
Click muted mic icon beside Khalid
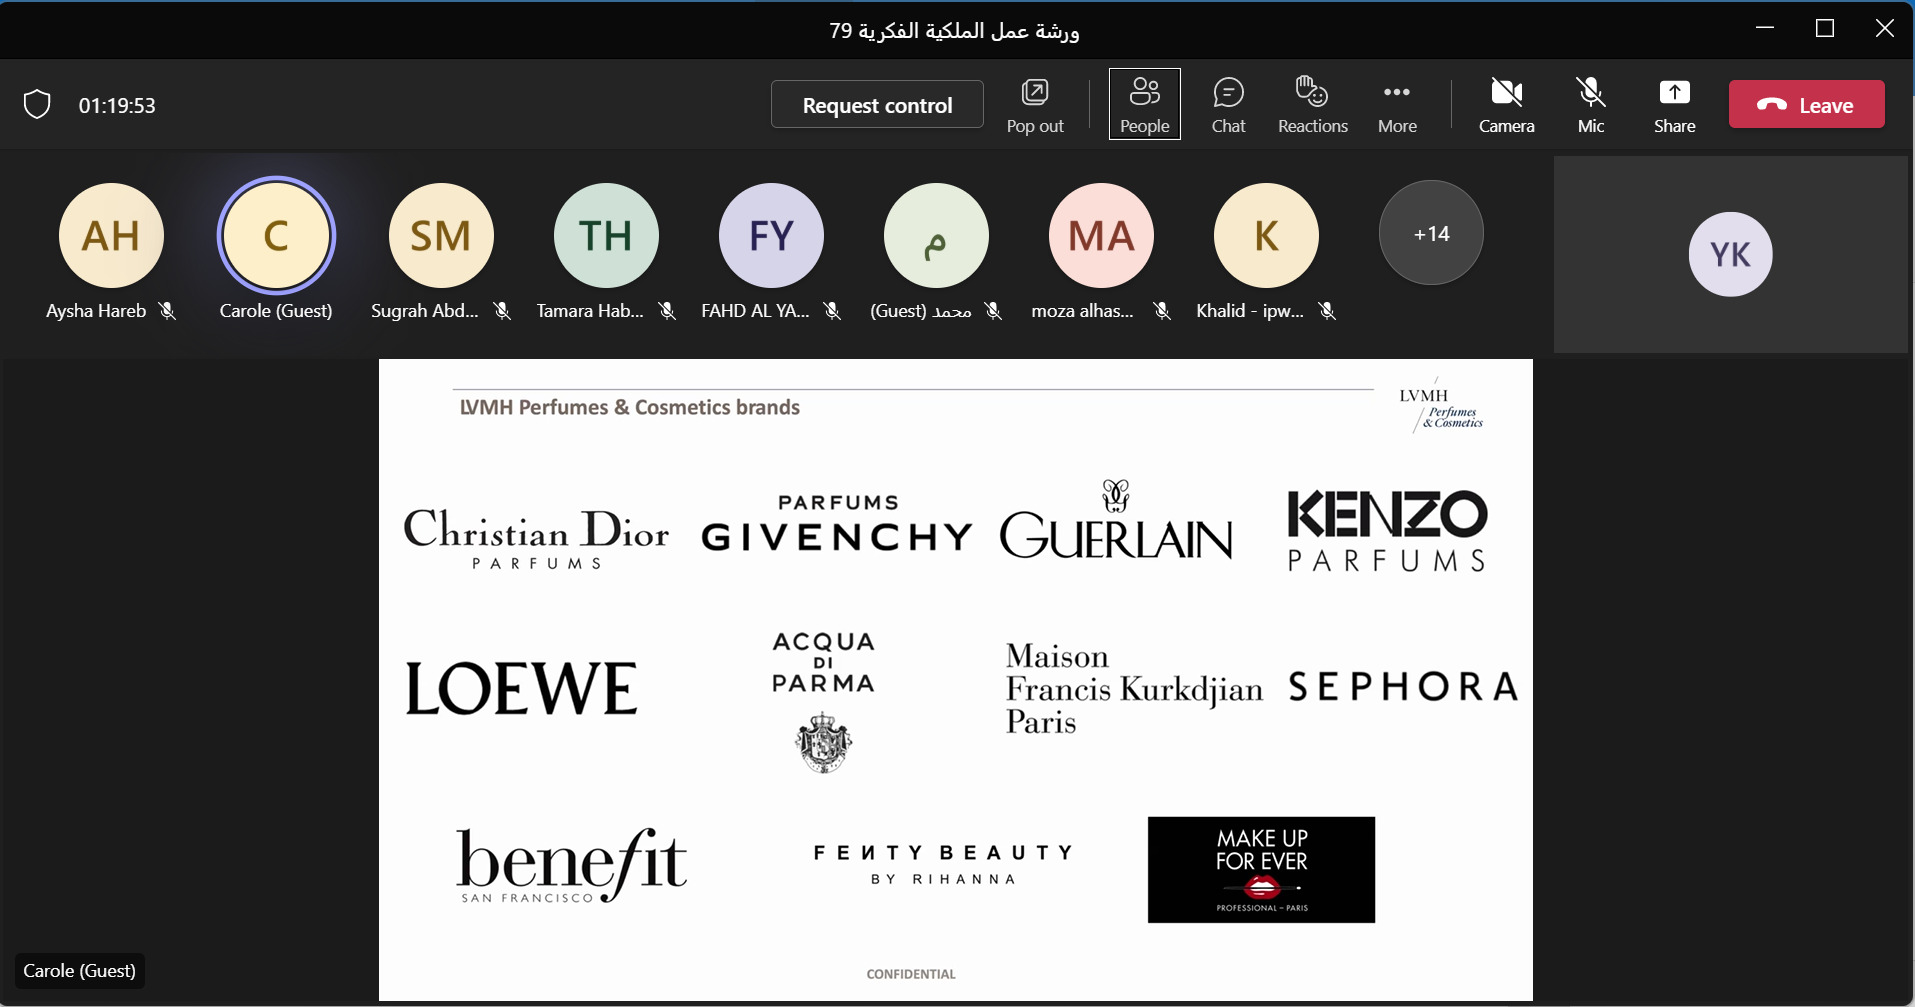pos(1327,311)
